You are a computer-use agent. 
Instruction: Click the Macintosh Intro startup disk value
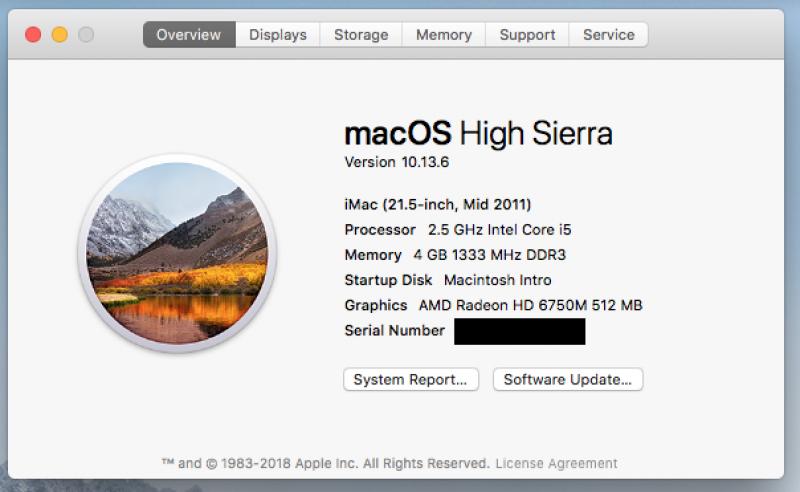[x=497, y=280]
